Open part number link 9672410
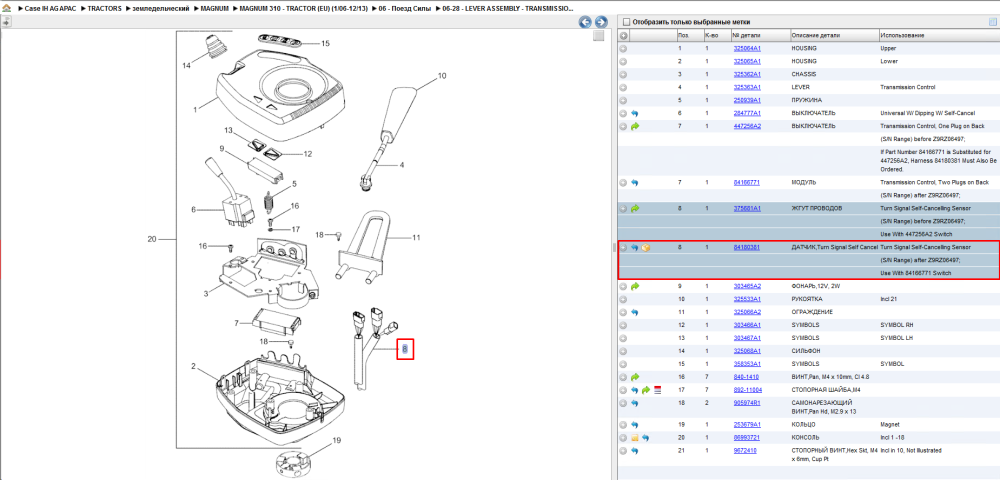Screen dimensions: 1000x480 click(x=745, y=451)
